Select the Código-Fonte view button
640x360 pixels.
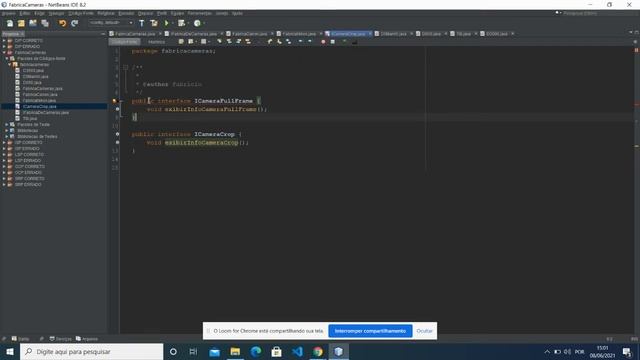[125, 42]
